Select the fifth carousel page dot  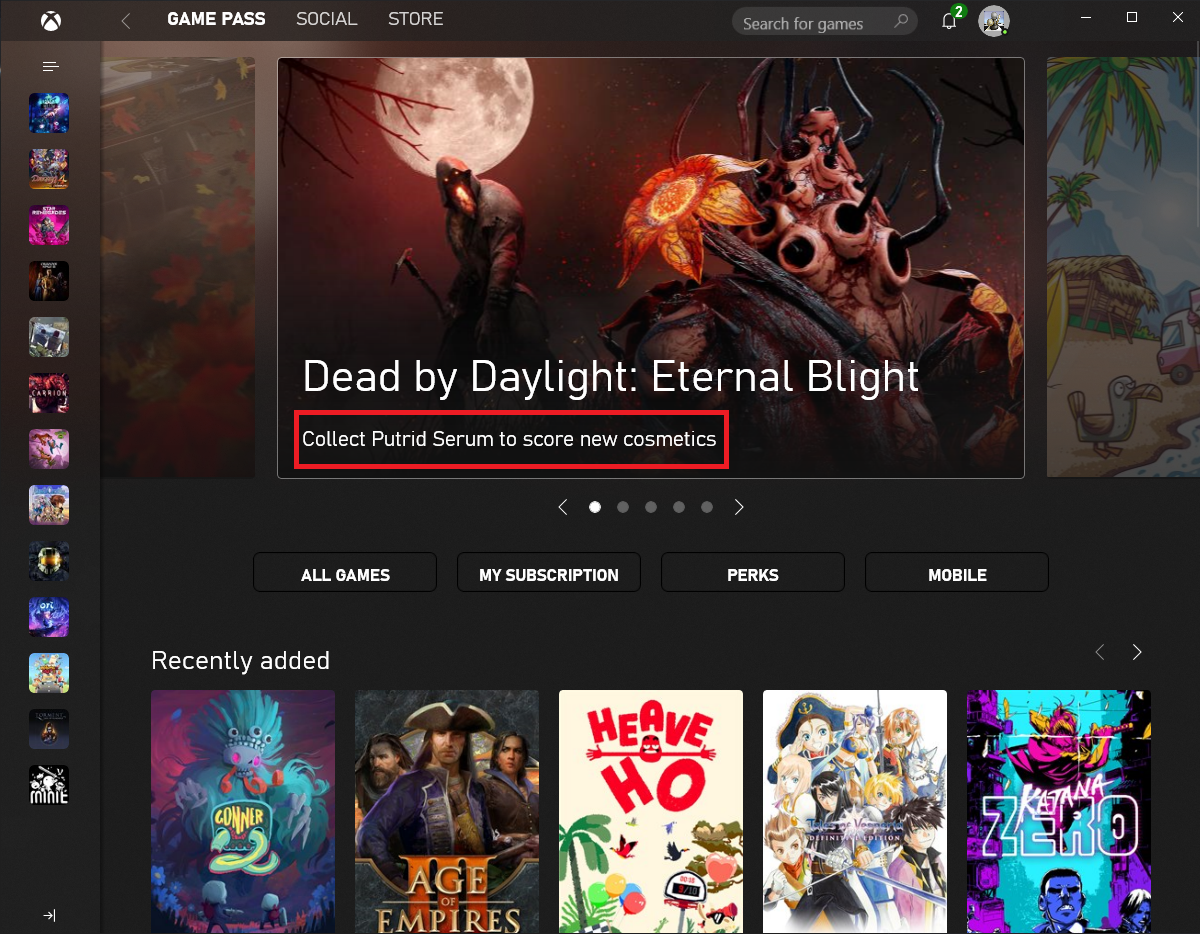(x=707, y=507)
